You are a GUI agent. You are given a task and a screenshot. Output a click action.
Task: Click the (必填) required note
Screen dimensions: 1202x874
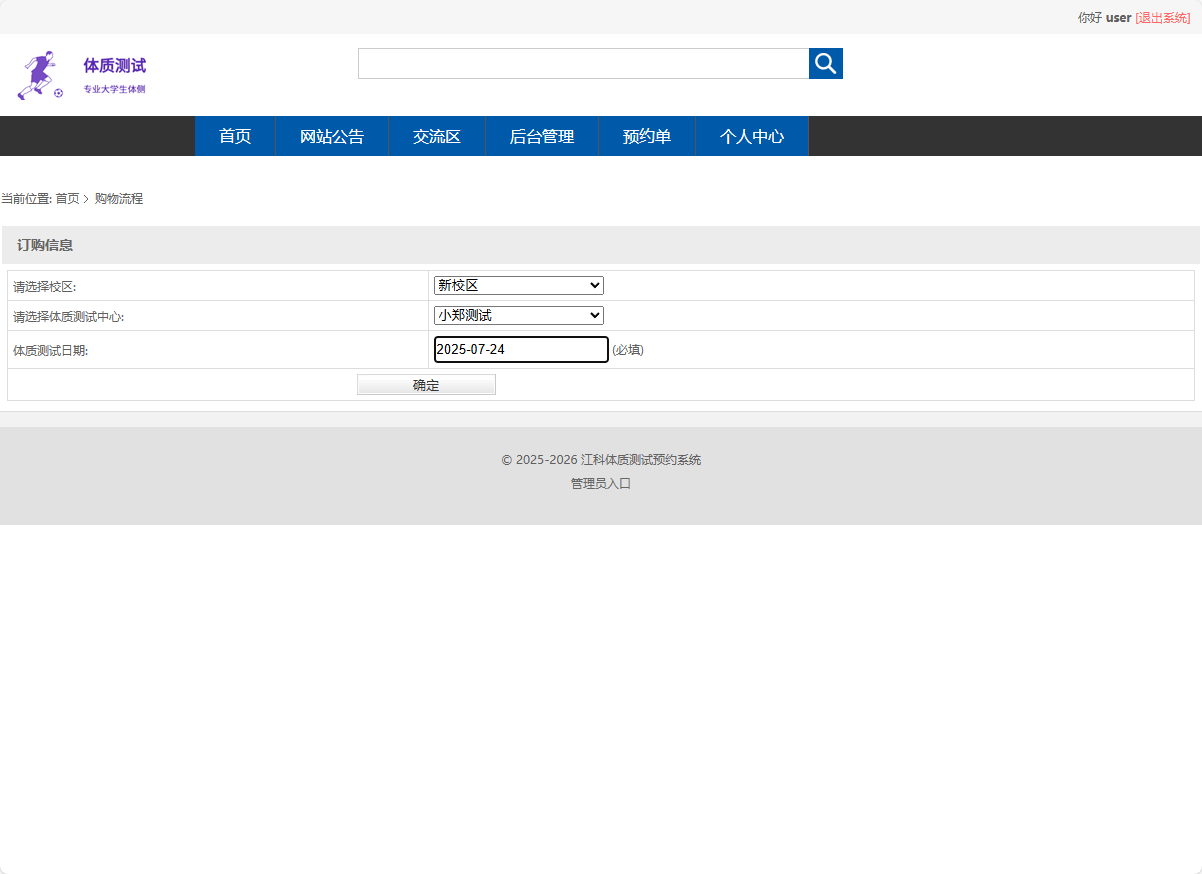point(628,350)
